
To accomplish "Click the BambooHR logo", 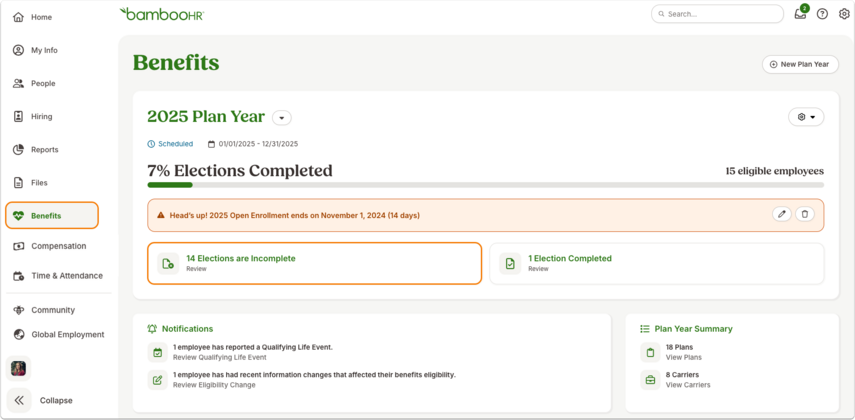I will [162, 14].
